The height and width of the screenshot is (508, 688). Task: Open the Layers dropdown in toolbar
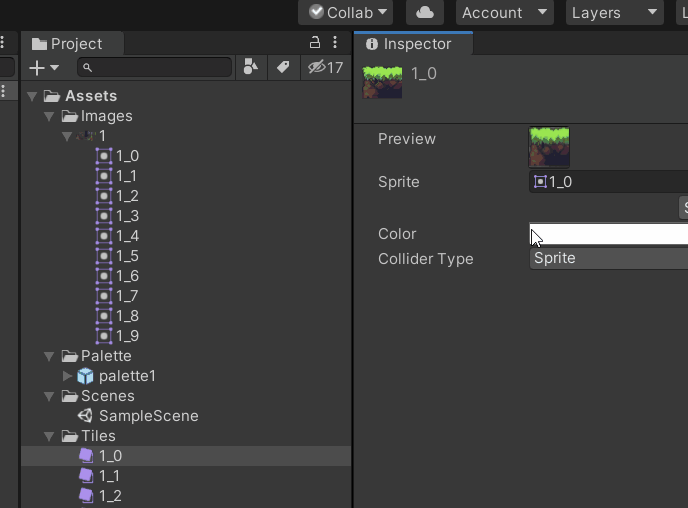(614, 12)
